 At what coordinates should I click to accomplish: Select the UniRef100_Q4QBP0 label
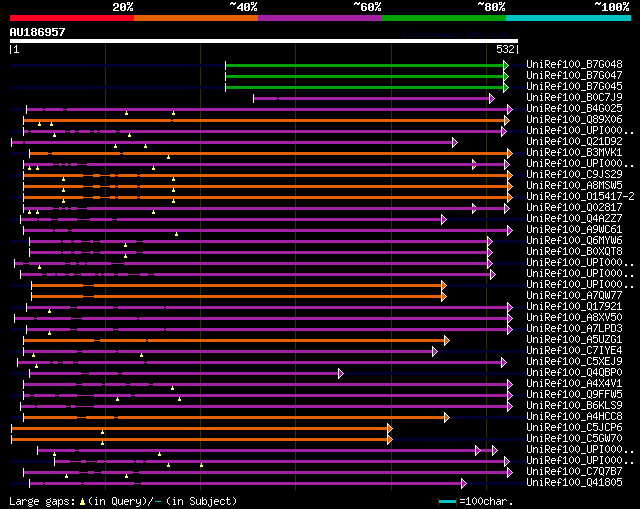574,372
